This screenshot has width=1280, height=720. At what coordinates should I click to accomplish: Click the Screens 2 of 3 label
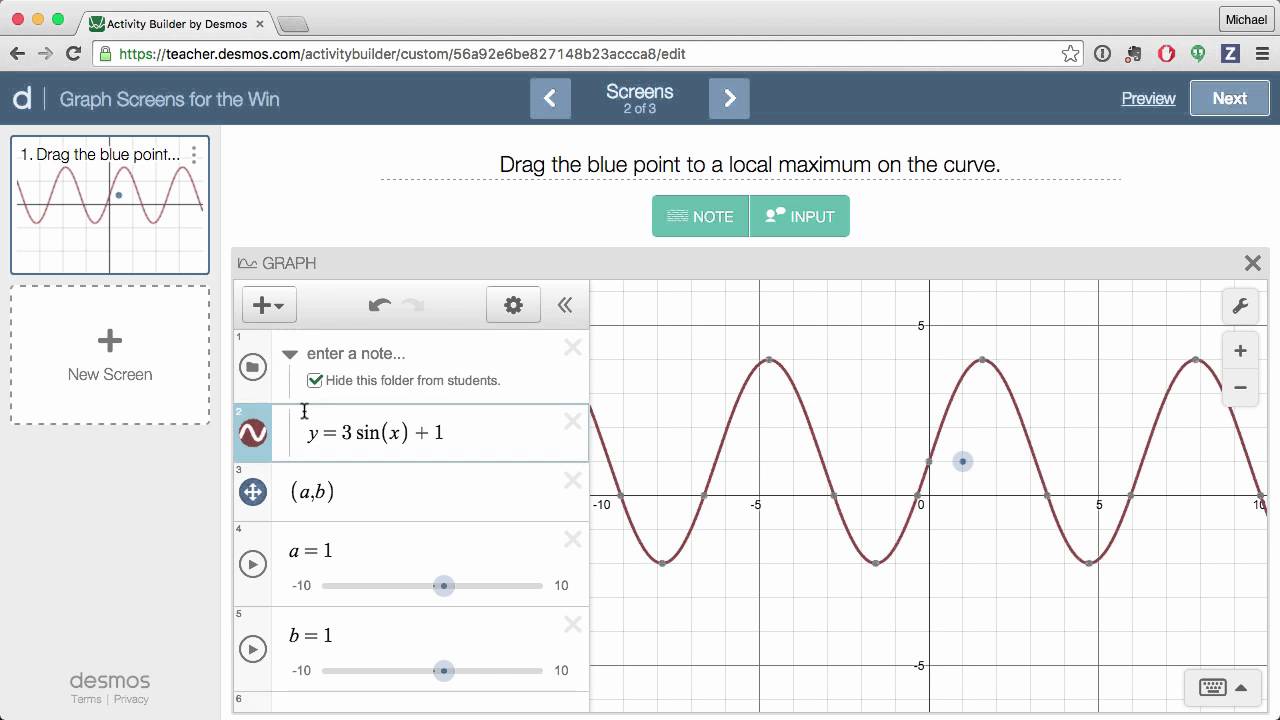click(x=640, y=98)
